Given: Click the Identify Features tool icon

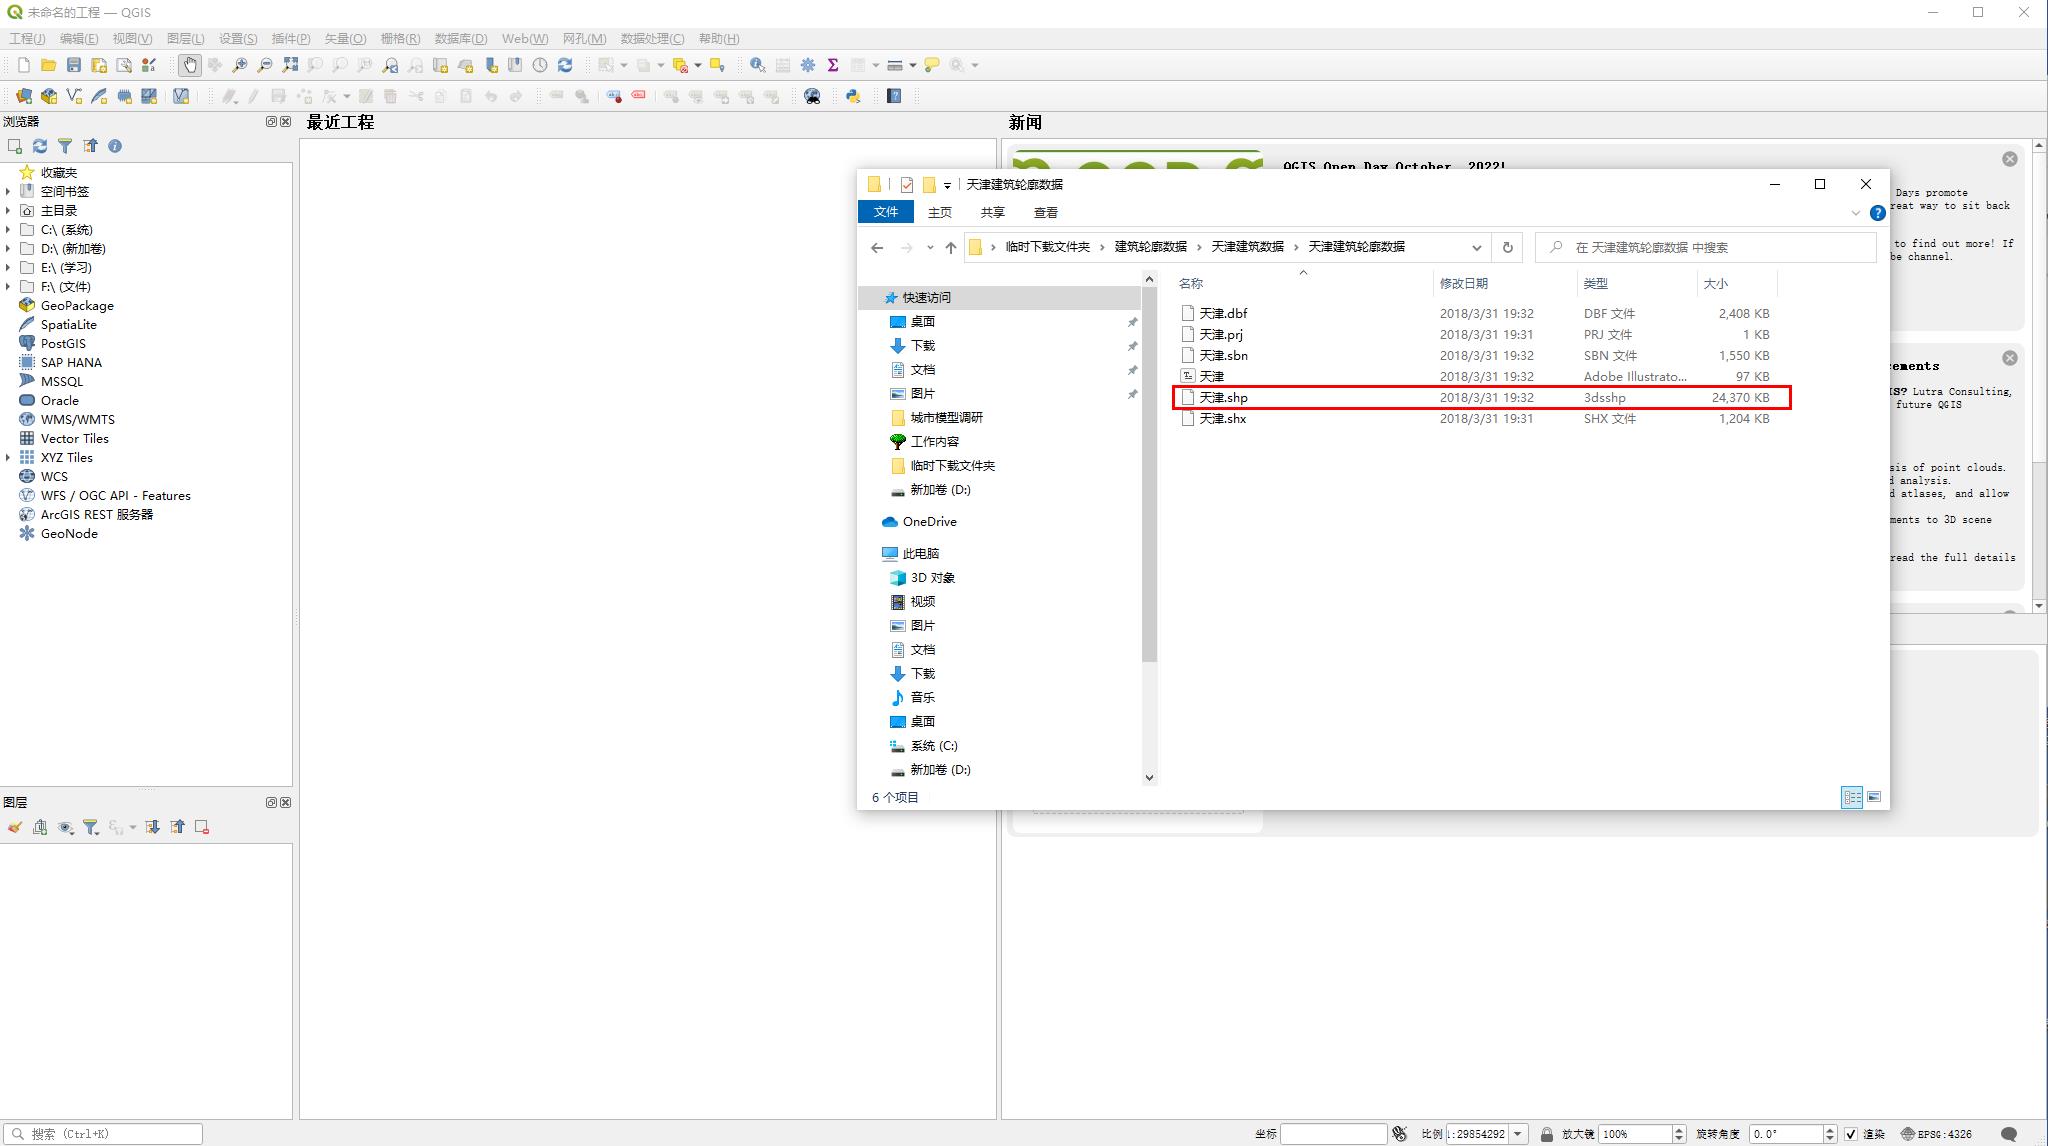Looking at the screenshot, I should [x=758, y=65].
